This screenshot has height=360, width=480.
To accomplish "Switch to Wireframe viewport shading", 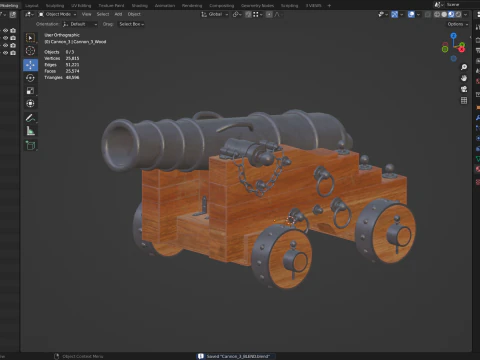I will pos(437,14).
